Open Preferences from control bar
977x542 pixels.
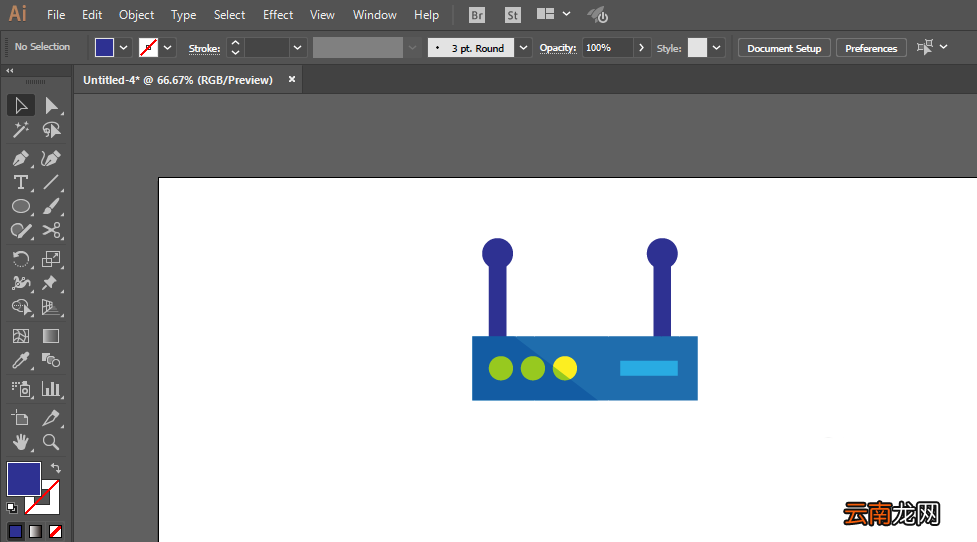pos(870,48)
